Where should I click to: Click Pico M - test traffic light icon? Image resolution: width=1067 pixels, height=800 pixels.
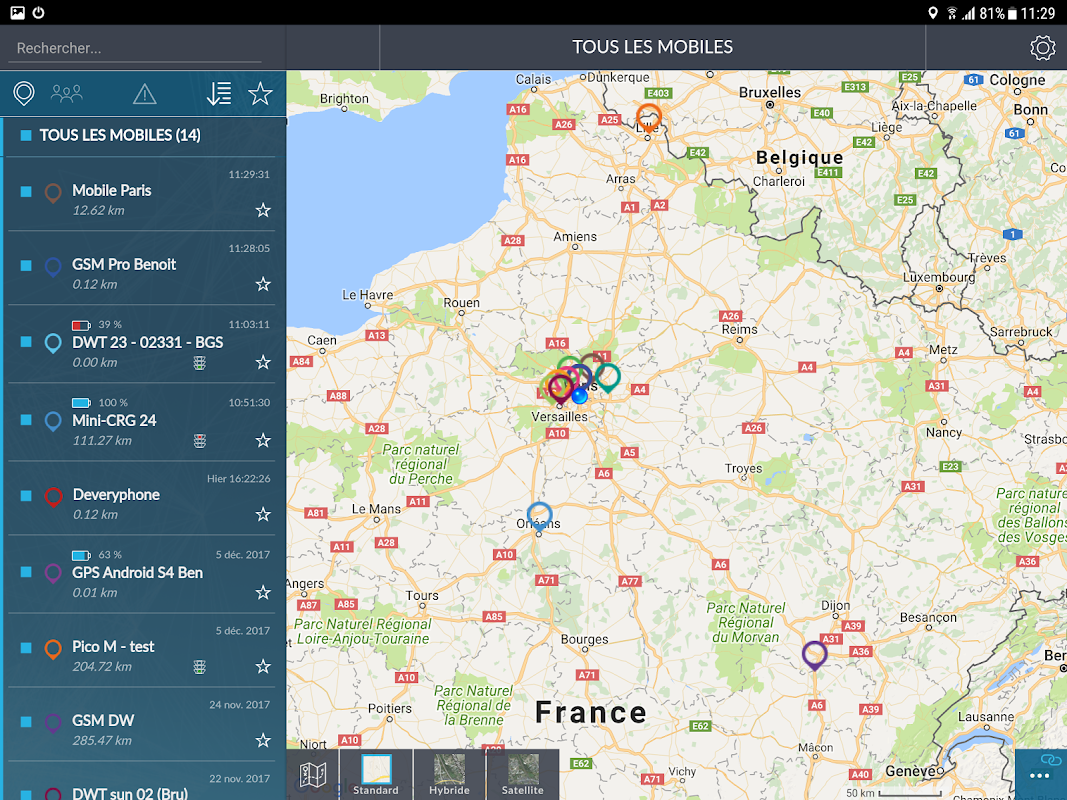(x=199, y=667)
